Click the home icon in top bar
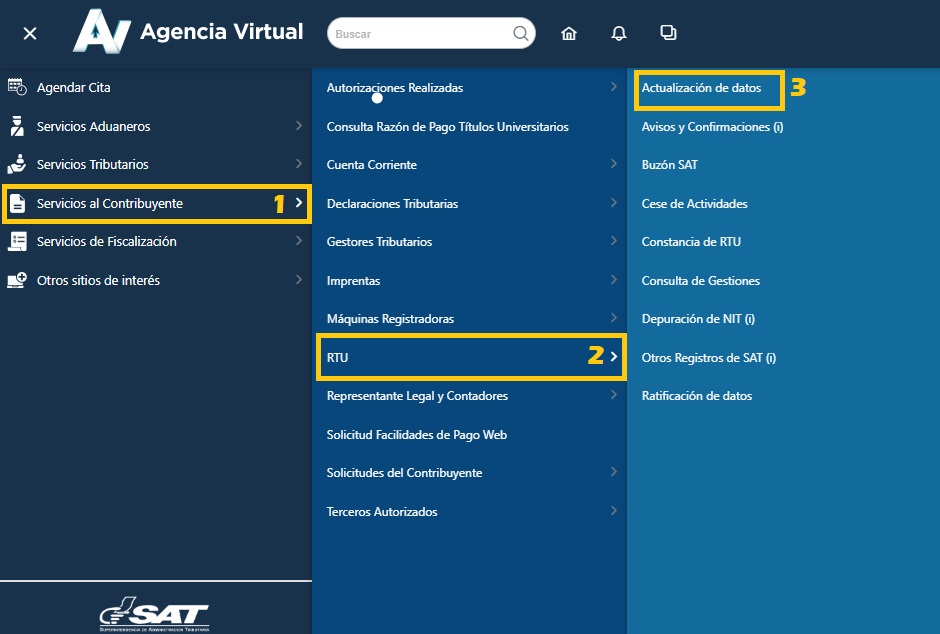 pyautogui.click(x=569, y=34)
